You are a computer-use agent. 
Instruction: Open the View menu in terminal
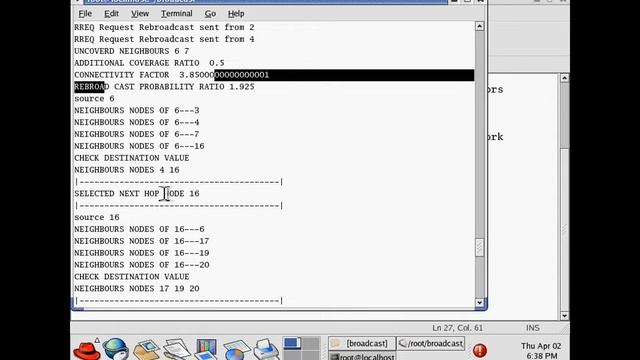[140, 13]
